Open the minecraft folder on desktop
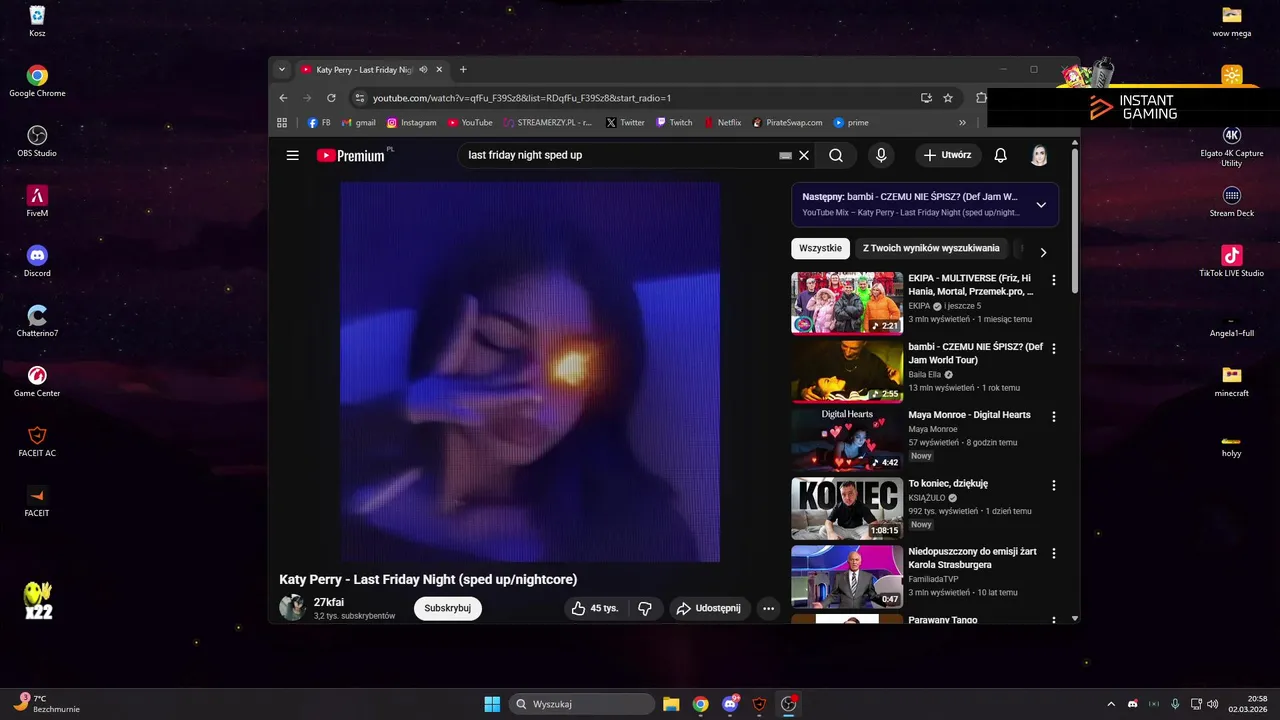This screenshot has width=1280, height=720. coord(1231,381)
